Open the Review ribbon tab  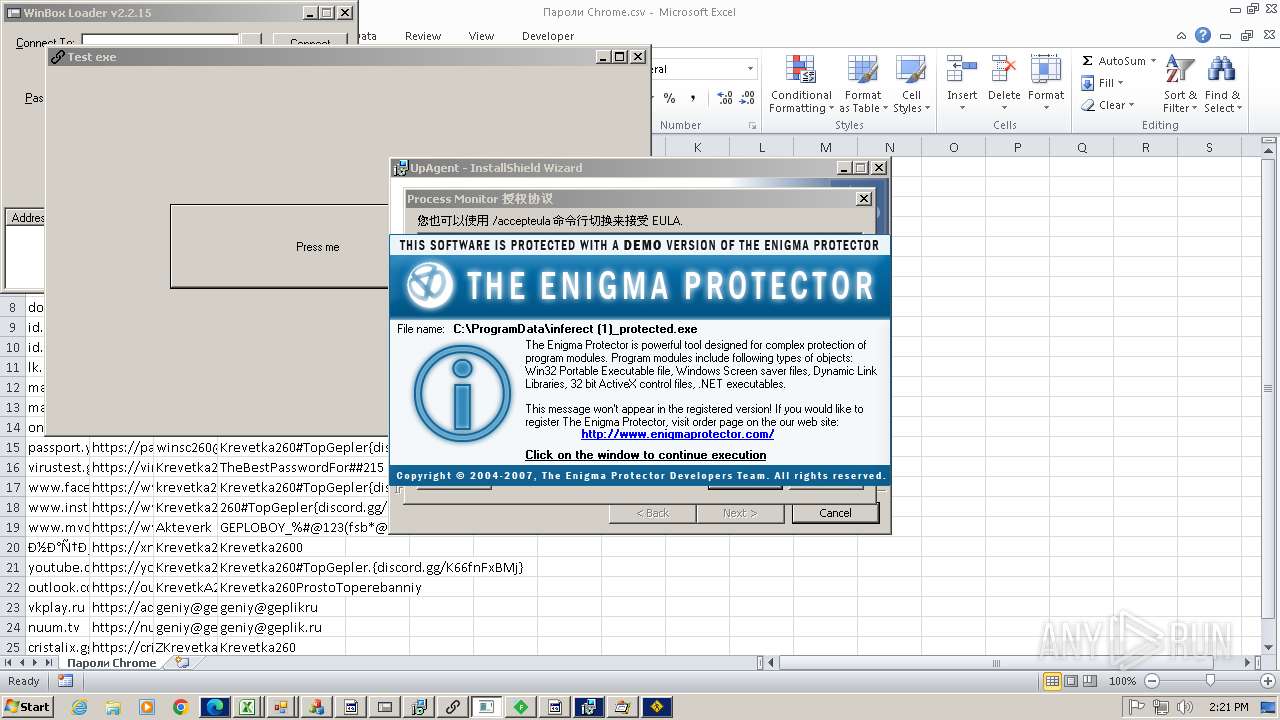(423, 36)
